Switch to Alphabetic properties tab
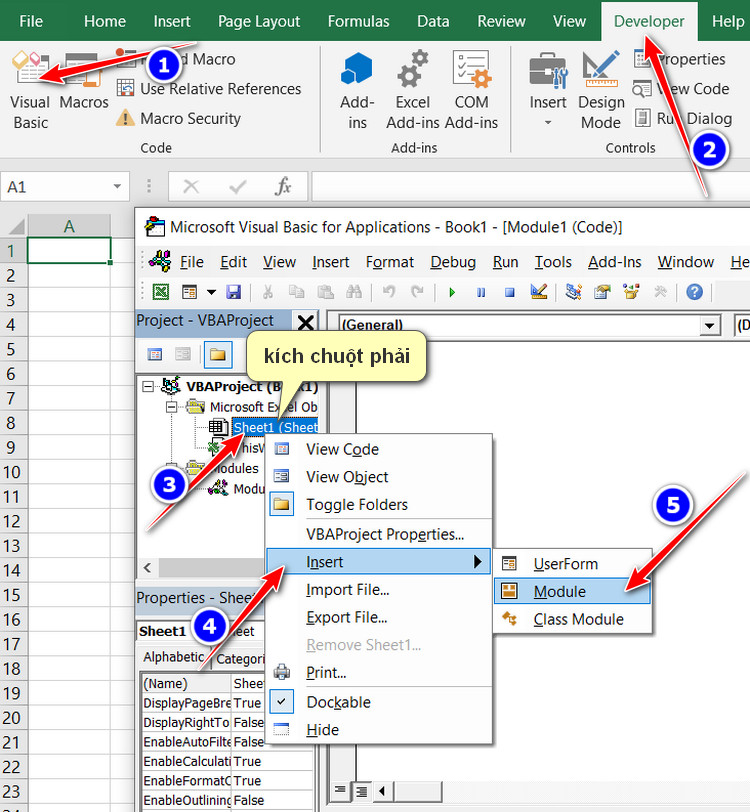750x812 pixels. [173, 658]
